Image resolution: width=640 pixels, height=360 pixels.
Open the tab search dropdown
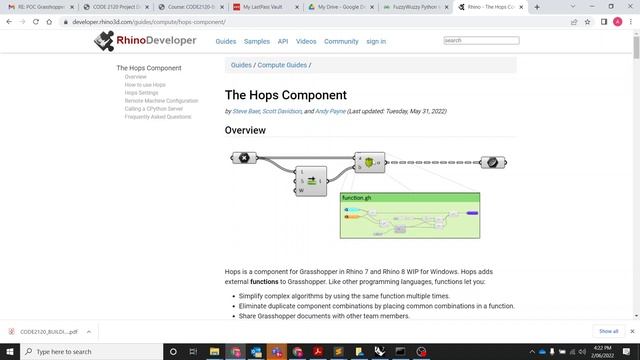(x=573, y=7)
